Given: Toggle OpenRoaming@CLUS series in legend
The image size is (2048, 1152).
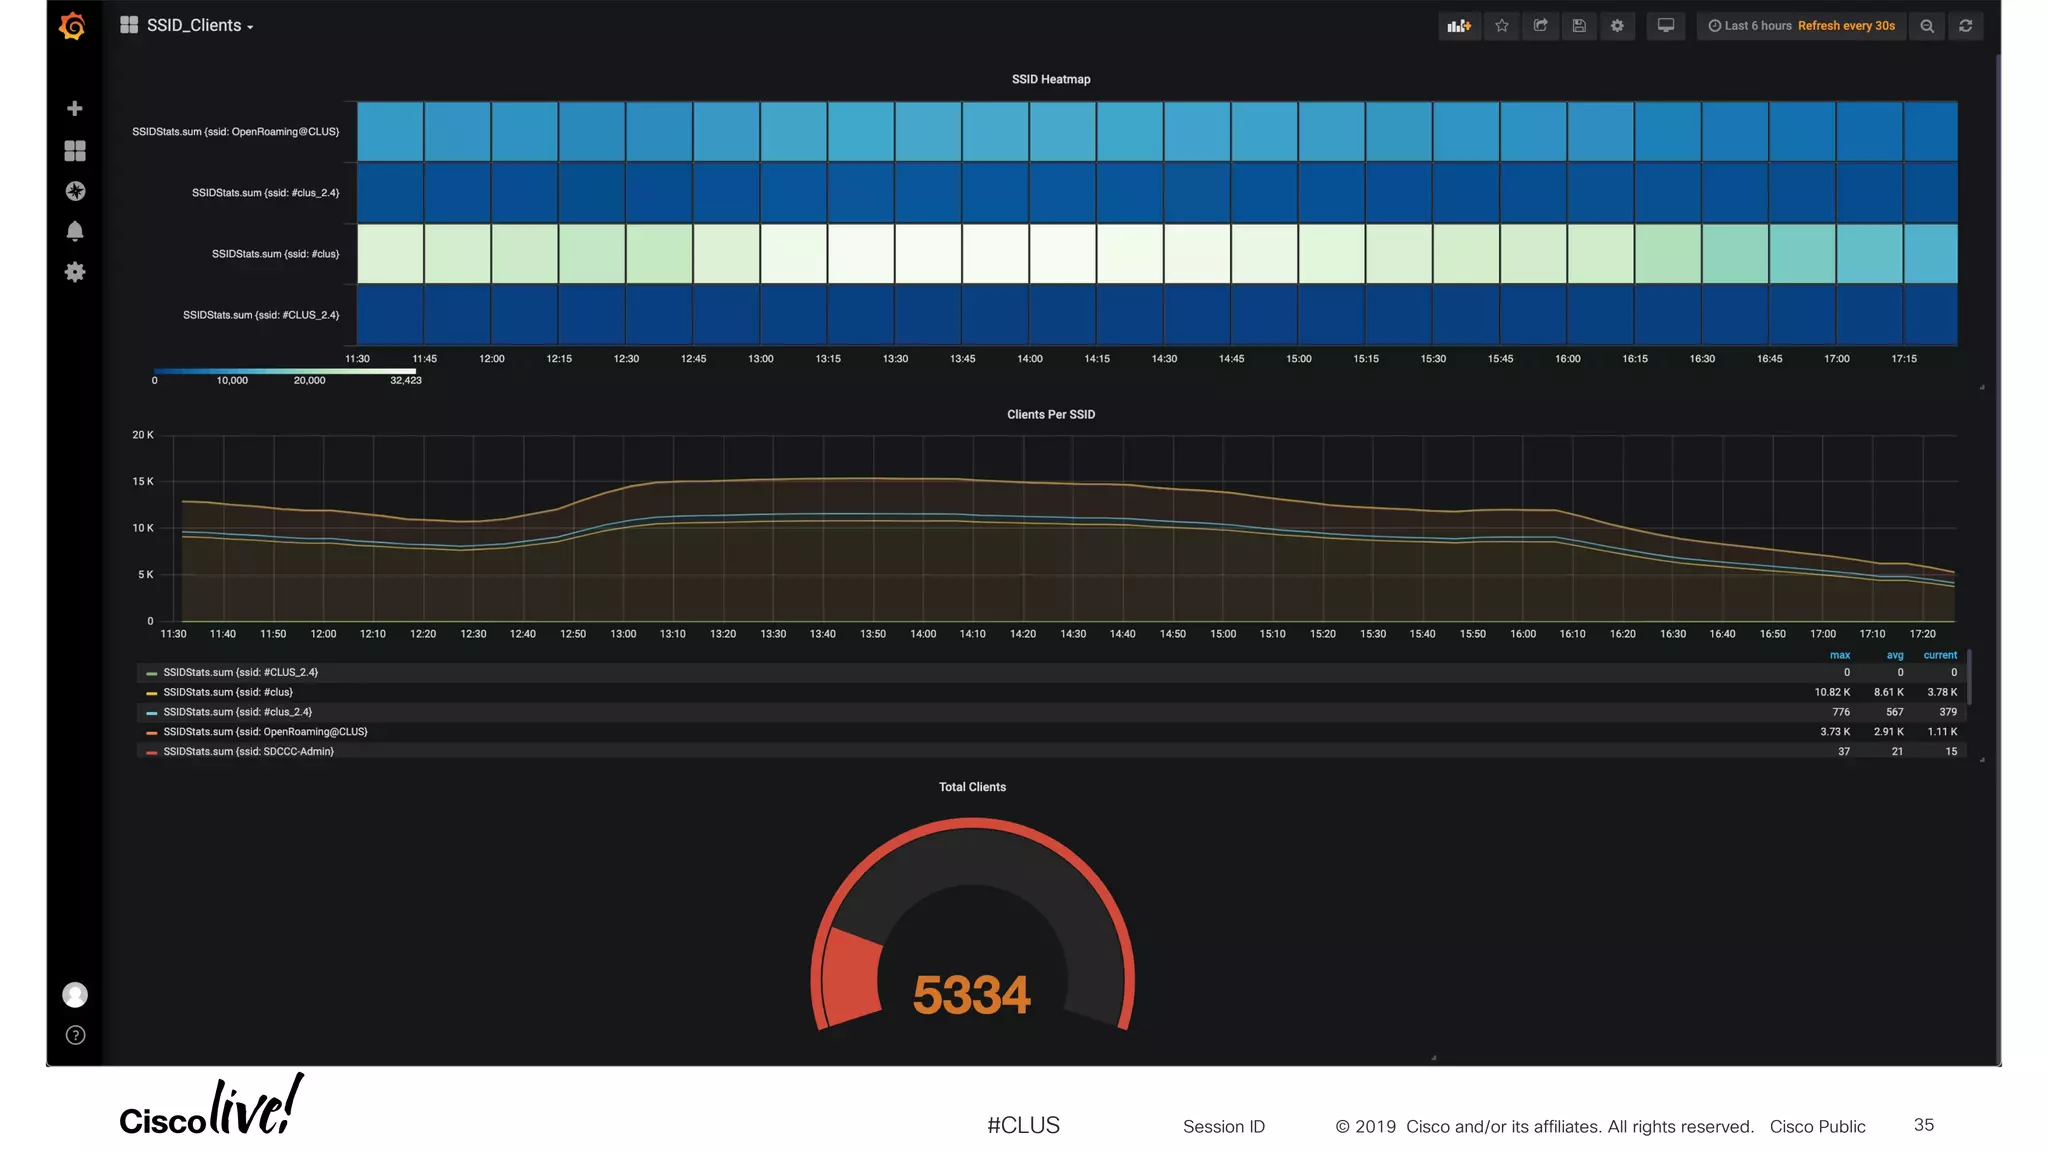Looking at the screenshot, I should (265, 732).
